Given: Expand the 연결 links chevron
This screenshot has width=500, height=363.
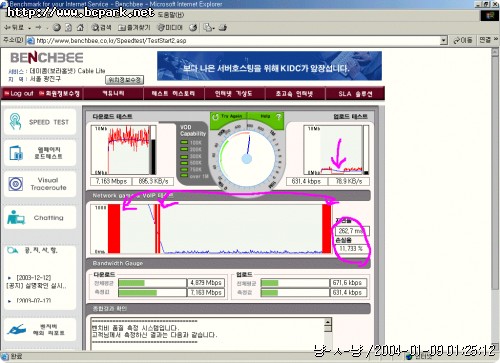Looking at the screenshot, I should (x=496, y=39).
